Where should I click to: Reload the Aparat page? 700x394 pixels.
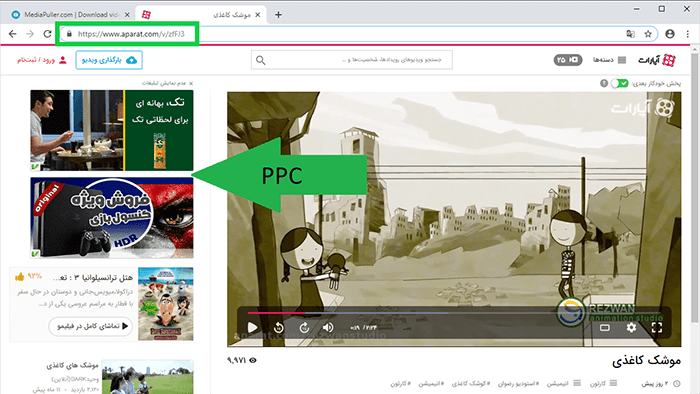tap(47, 34)
